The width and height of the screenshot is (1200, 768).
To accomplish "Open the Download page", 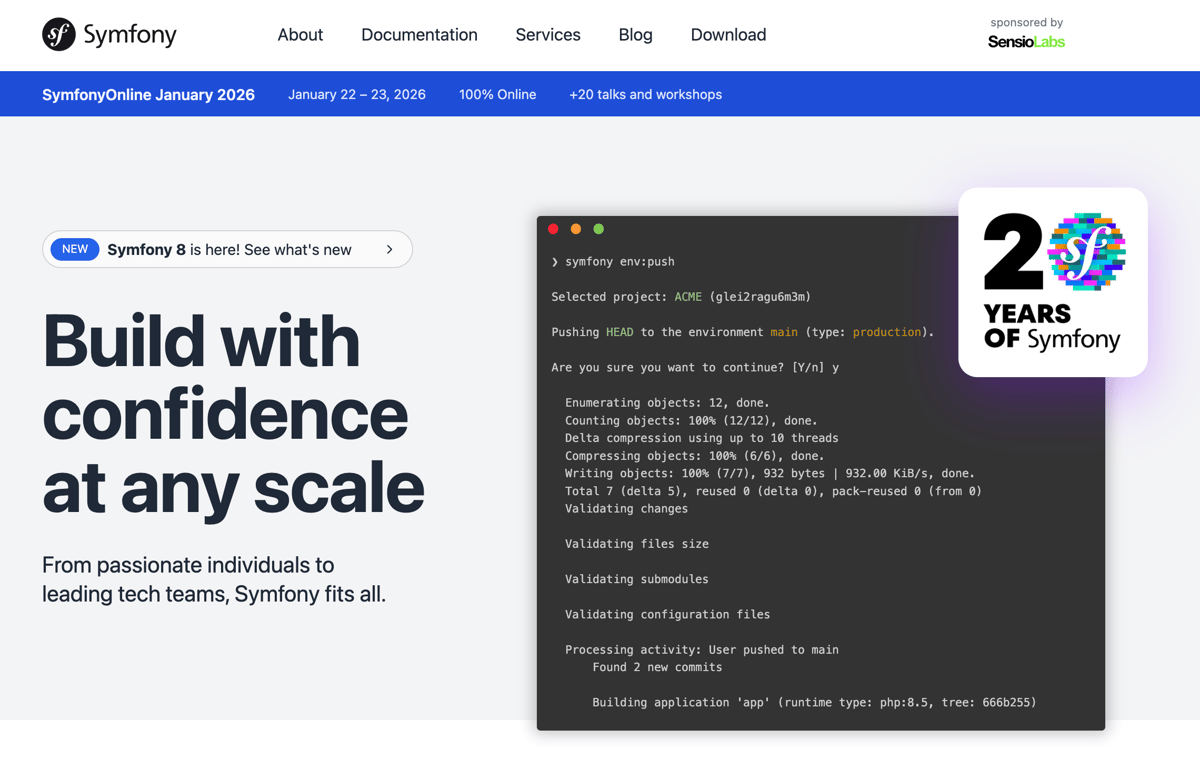I will click(x=728, y=34).
